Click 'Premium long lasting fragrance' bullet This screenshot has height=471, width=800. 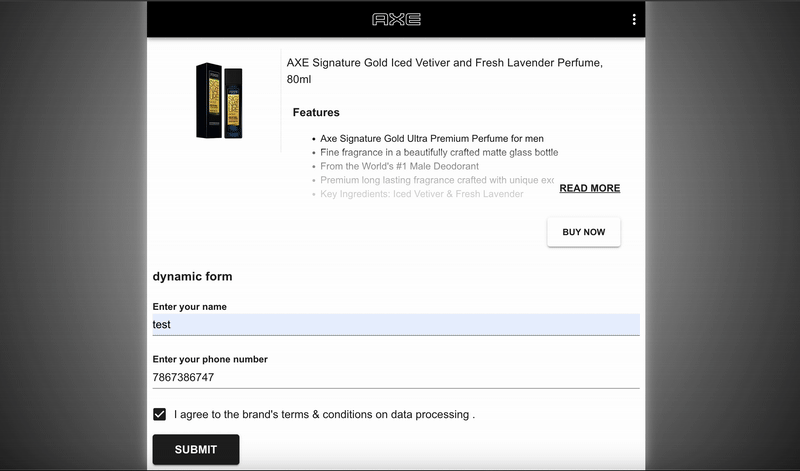tap(437, 180)
